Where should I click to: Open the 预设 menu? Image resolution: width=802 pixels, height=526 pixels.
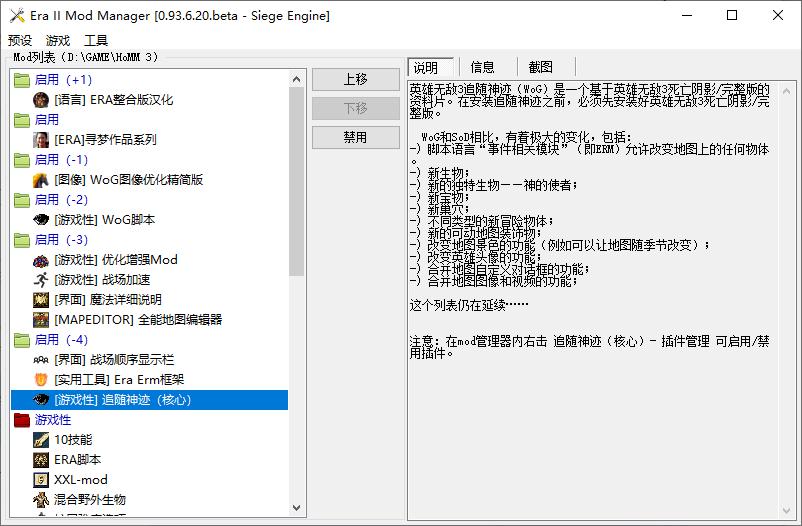[x=20, y=40]
